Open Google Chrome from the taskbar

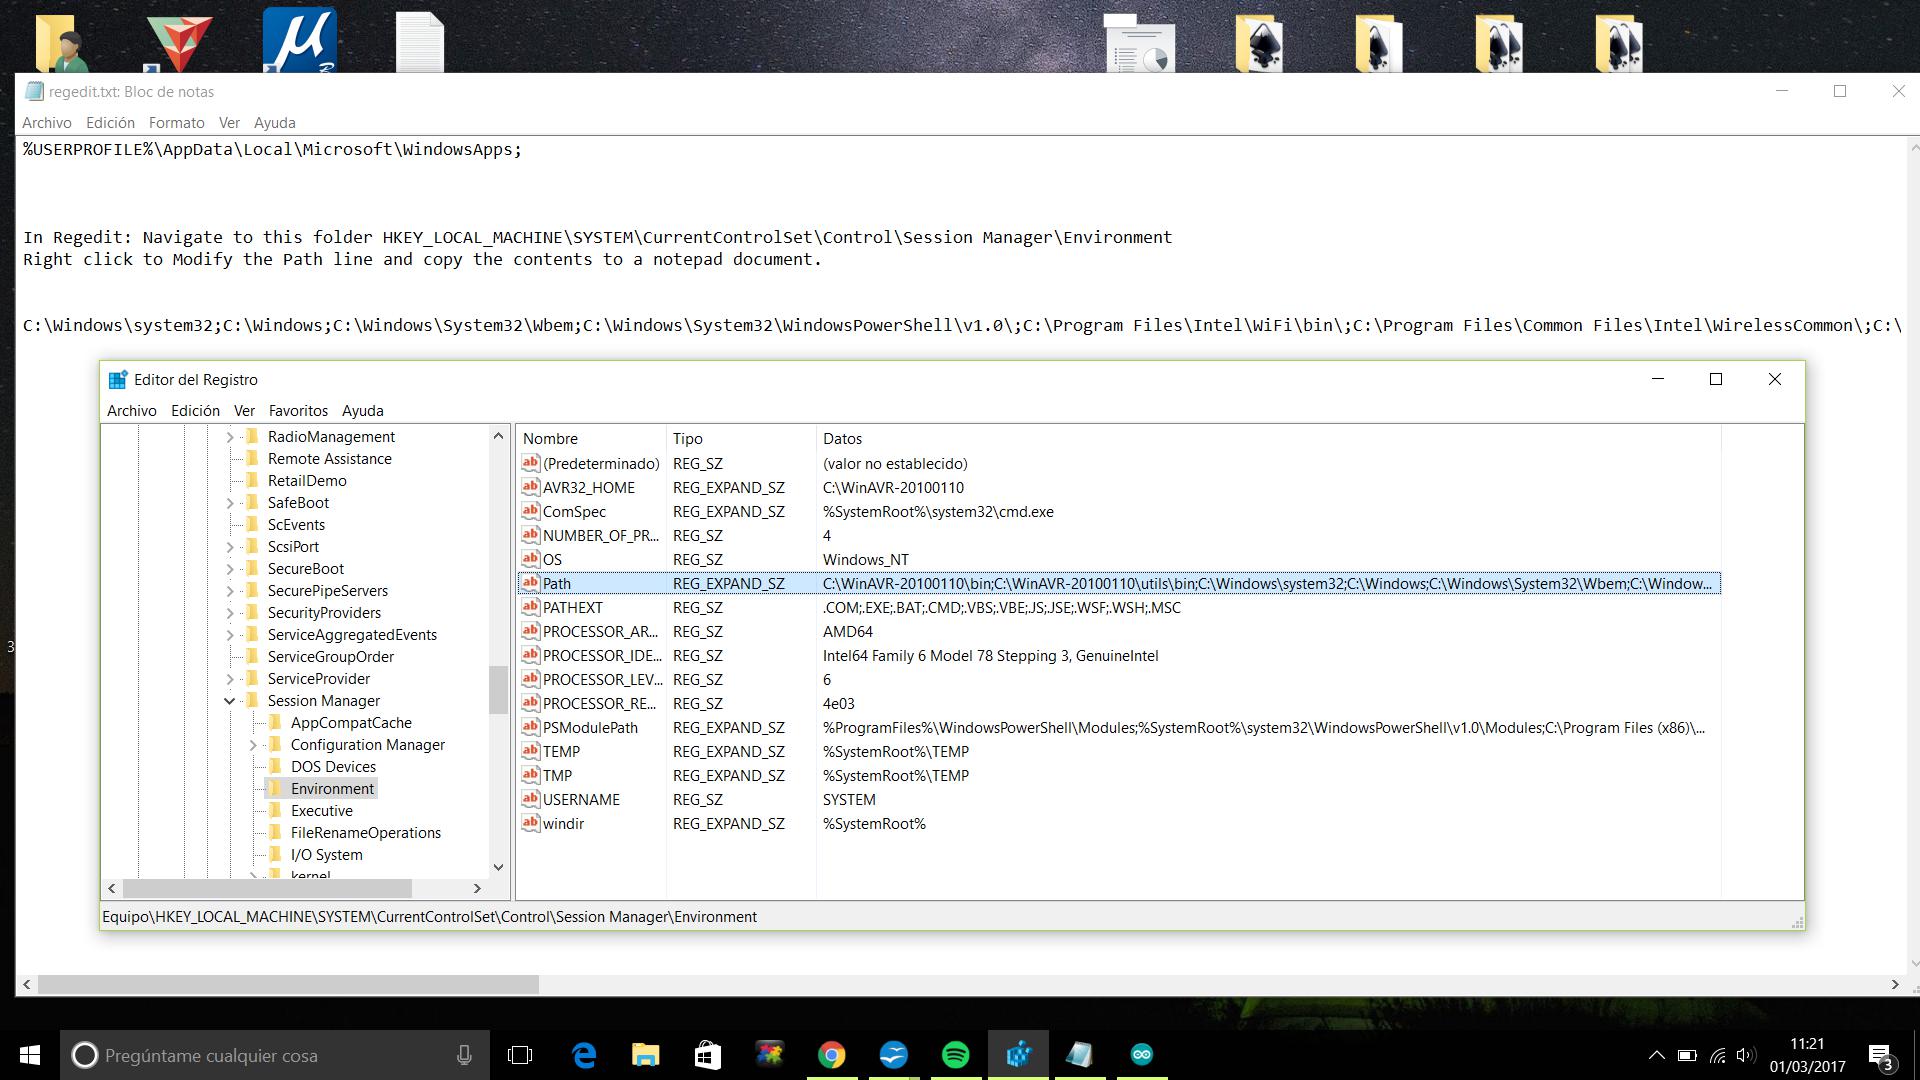831,1055
